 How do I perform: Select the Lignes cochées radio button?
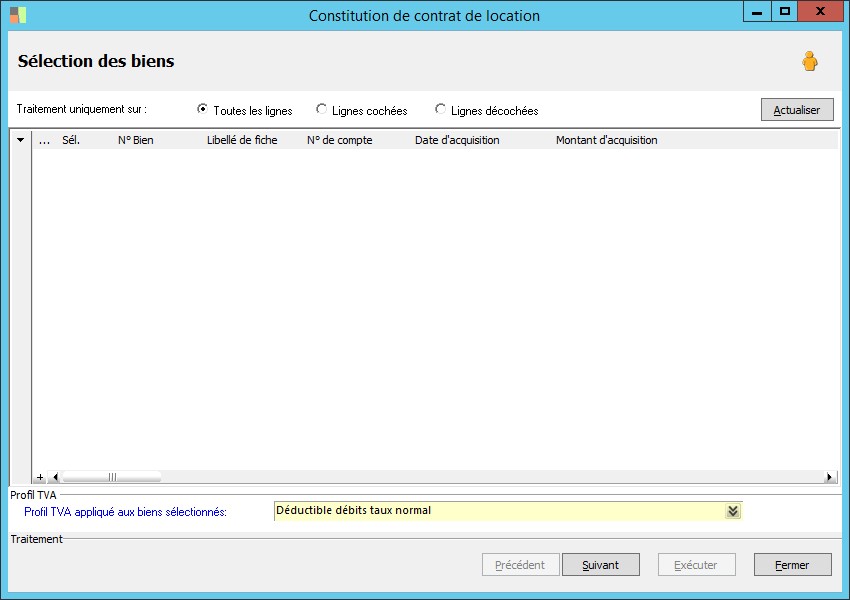(x=321, y=109)
